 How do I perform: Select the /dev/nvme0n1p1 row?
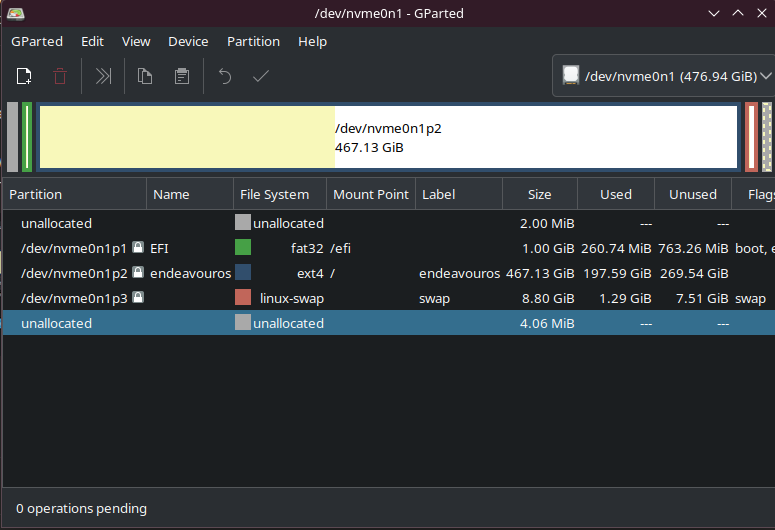point(388,248)
